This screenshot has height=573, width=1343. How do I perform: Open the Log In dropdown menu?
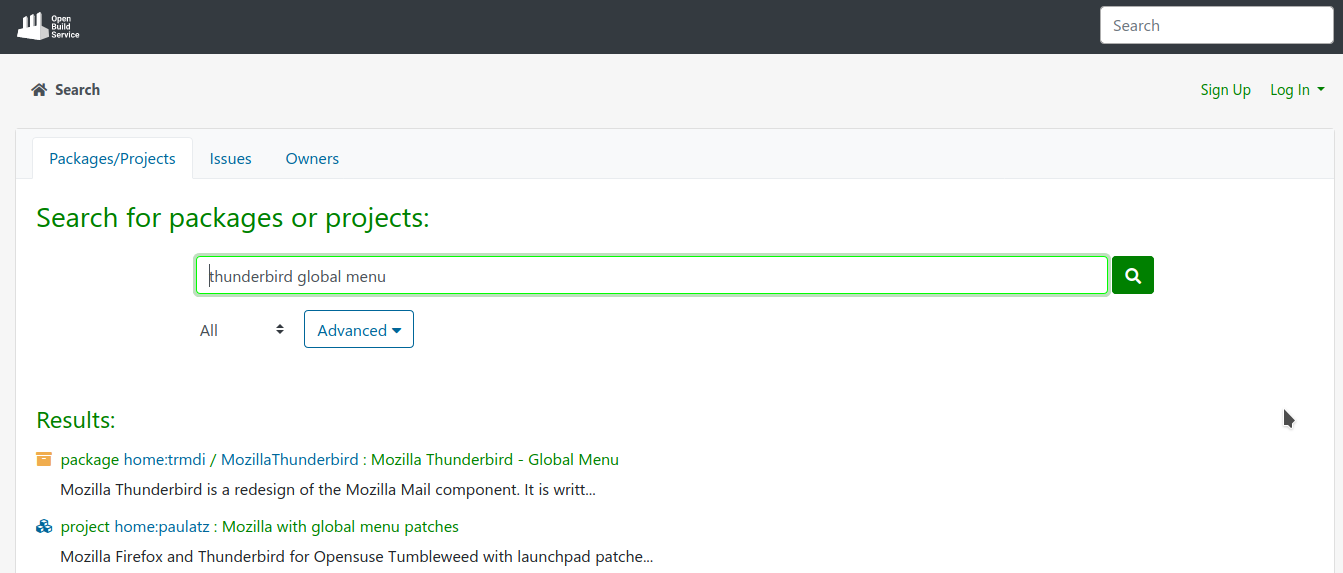1297,90
